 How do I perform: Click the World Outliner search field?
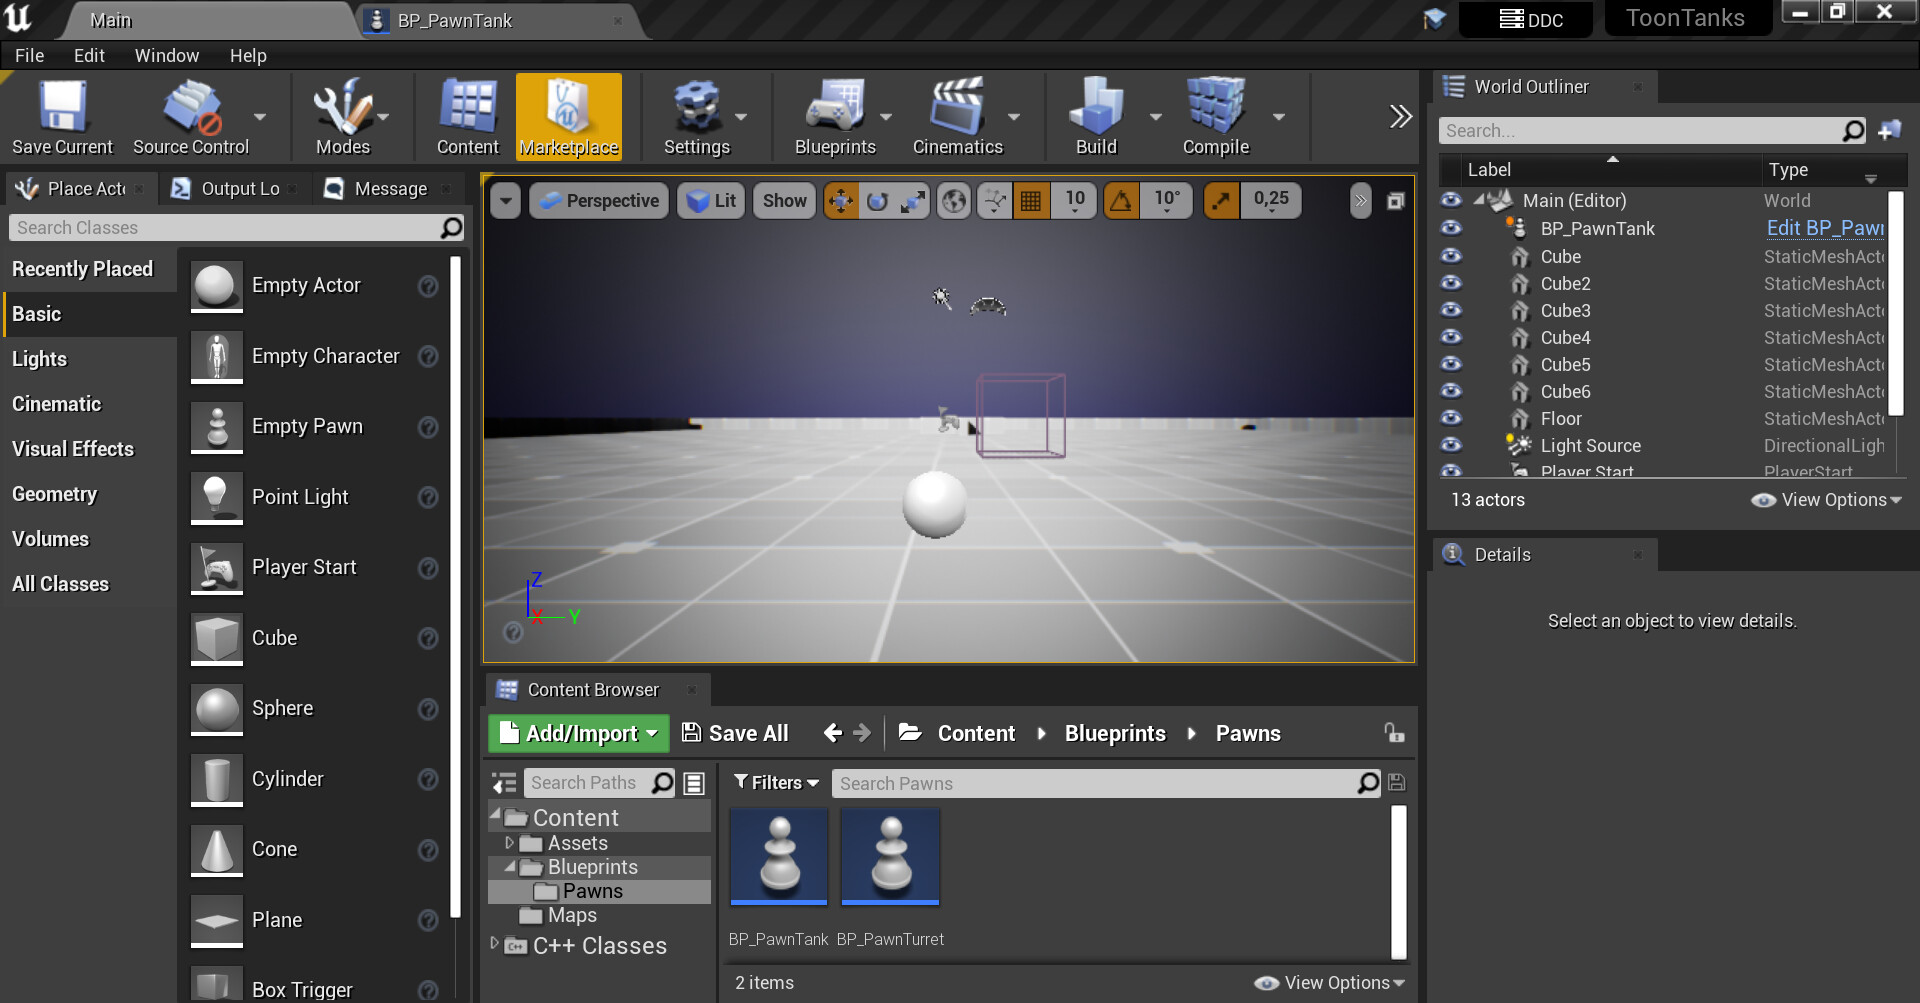coord(1640,131)
